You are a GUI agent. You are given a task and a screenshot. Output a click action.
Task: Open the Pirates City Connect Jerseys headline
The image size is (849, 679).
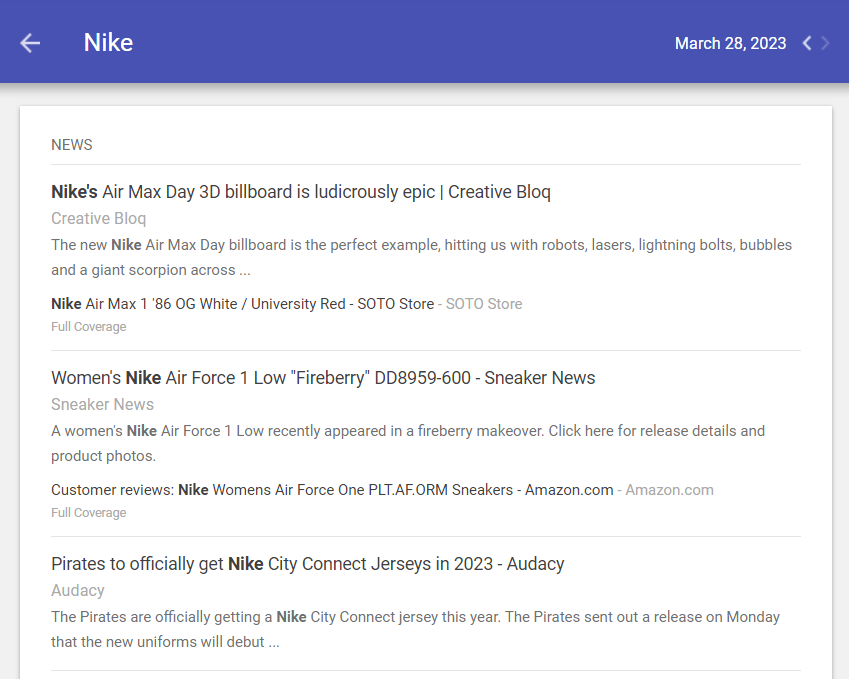click(x=308, y=564)
